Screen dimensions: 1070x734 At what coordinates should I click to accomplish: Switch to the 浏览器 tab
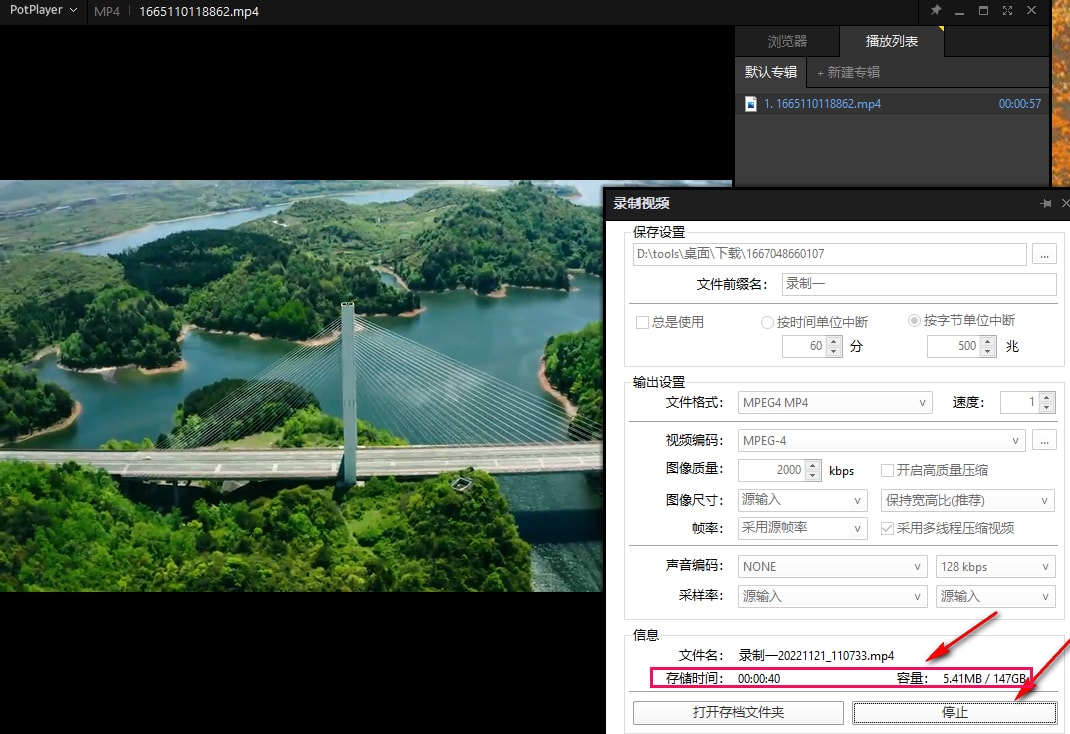click(x=787, y=41)
